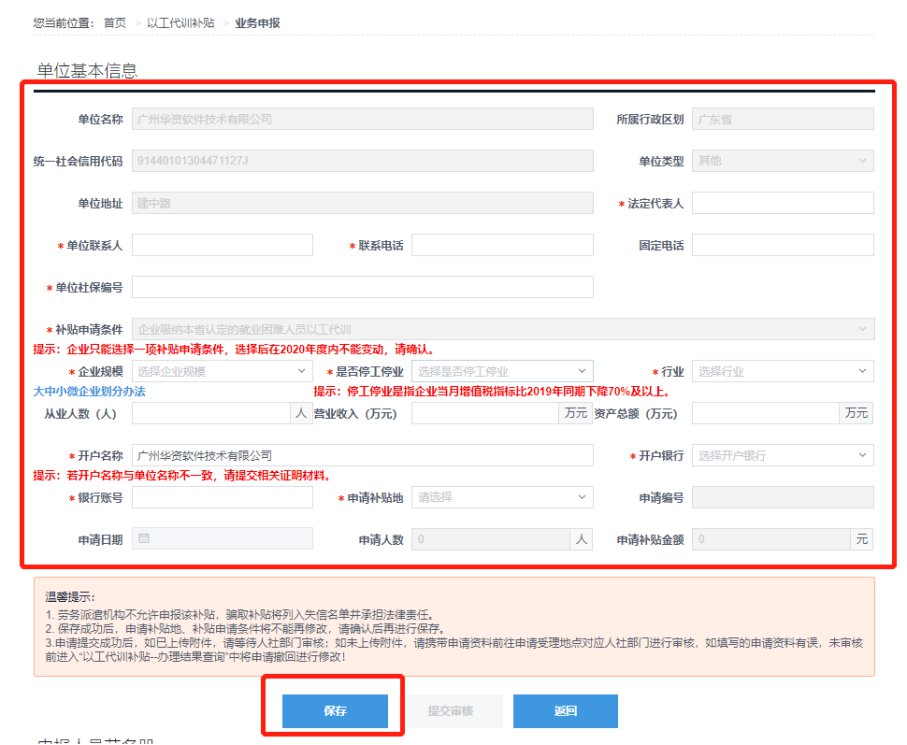Click the 银行账号 input field
907x745 pixels.
click(222, 497)
